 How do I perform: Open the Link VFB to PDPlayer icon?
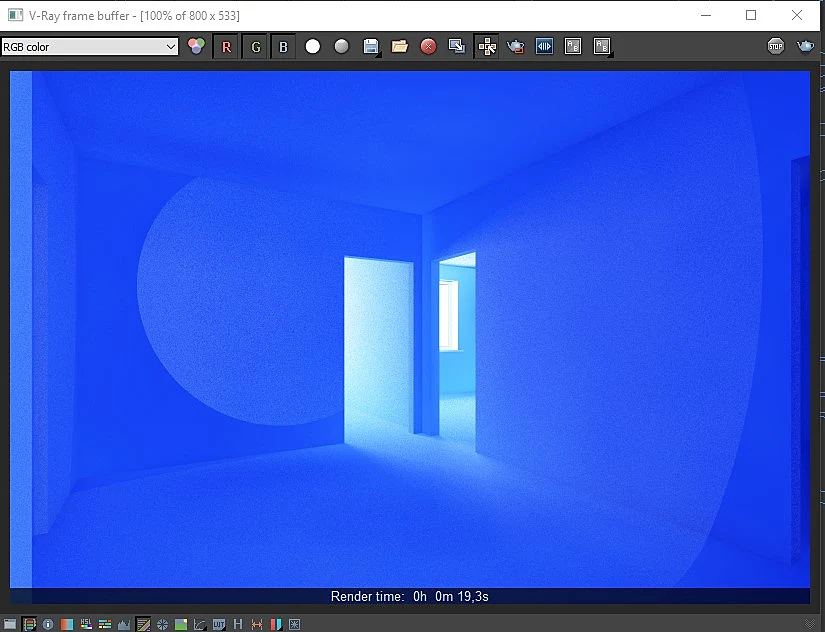point(544,46)
